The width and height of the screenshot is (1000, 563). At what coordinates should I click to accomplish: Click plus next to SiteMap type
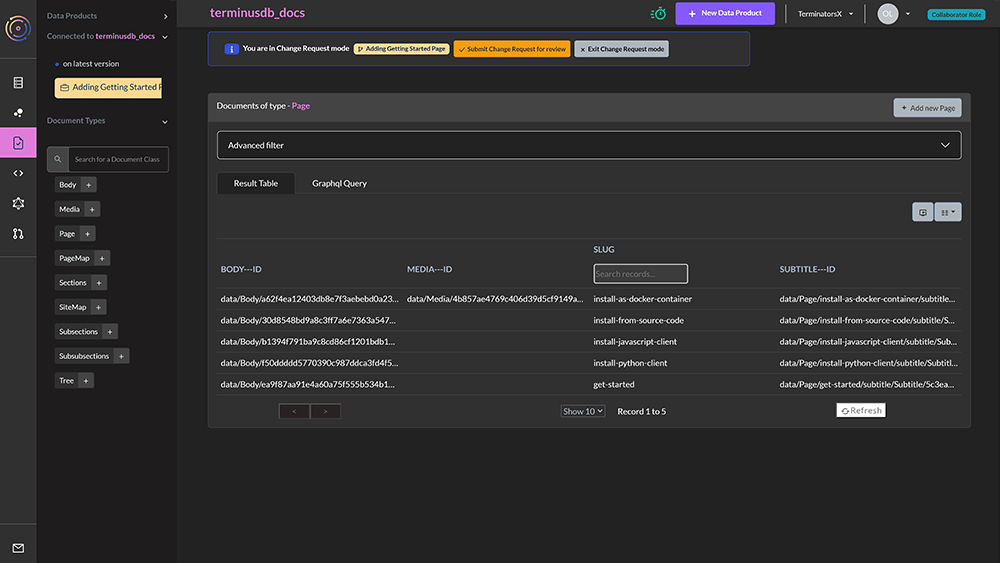pos(98,307)
